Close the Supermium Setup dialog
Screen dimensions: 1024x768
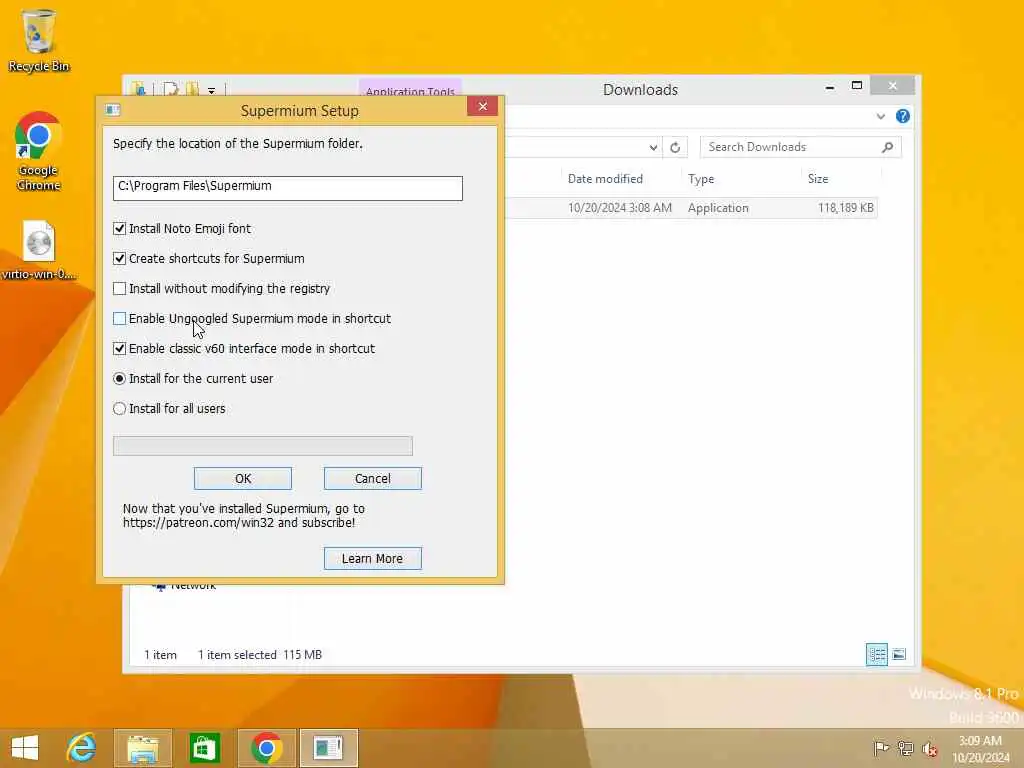coord(483,106)
